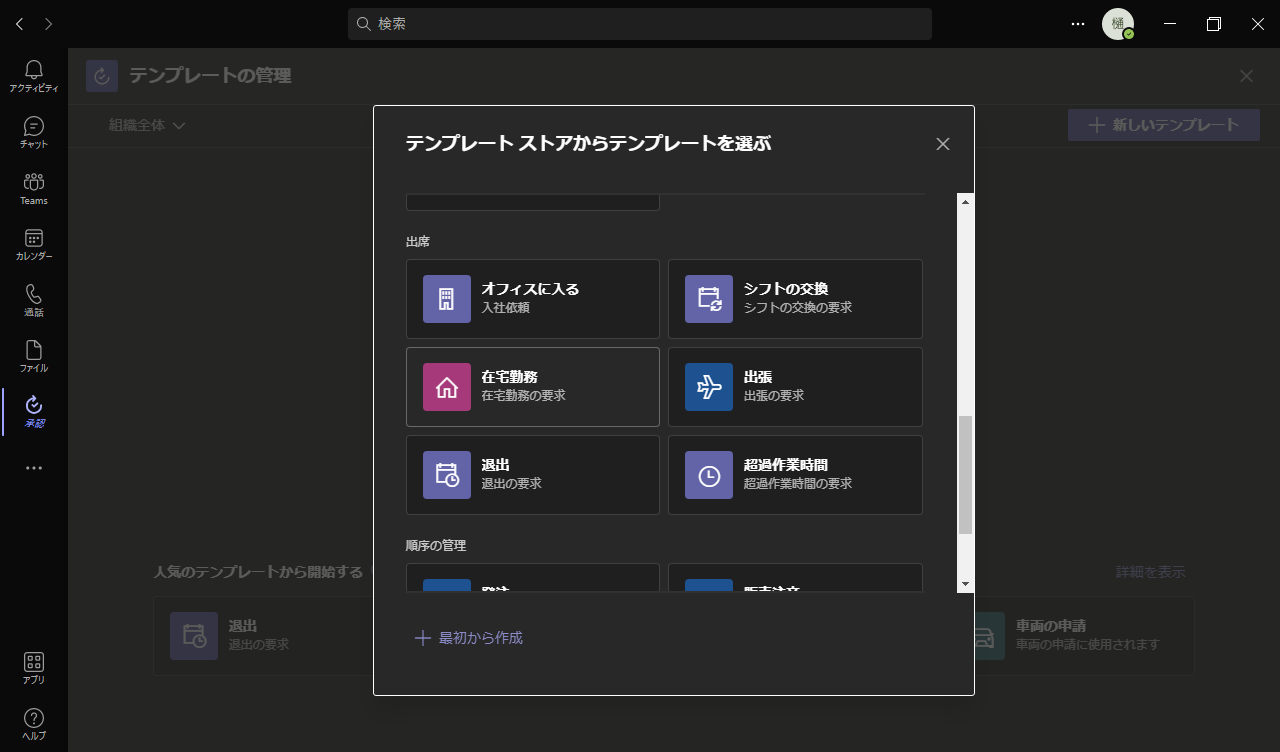Select the 出張 request template
Viewport: 1280px width, 752px height.
(x=795, y=387)
